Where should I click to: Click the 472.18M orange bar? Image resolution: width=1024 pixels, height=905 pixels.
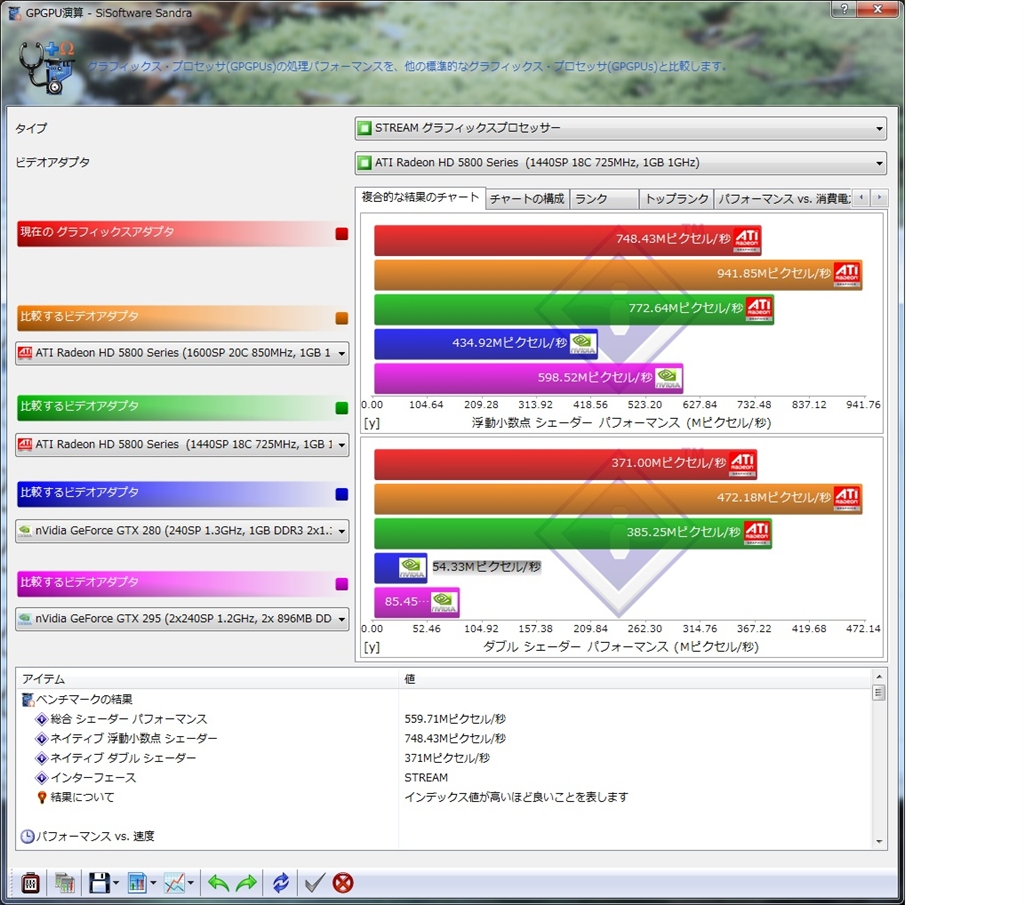pyautogui.click(x=618, y=498)
